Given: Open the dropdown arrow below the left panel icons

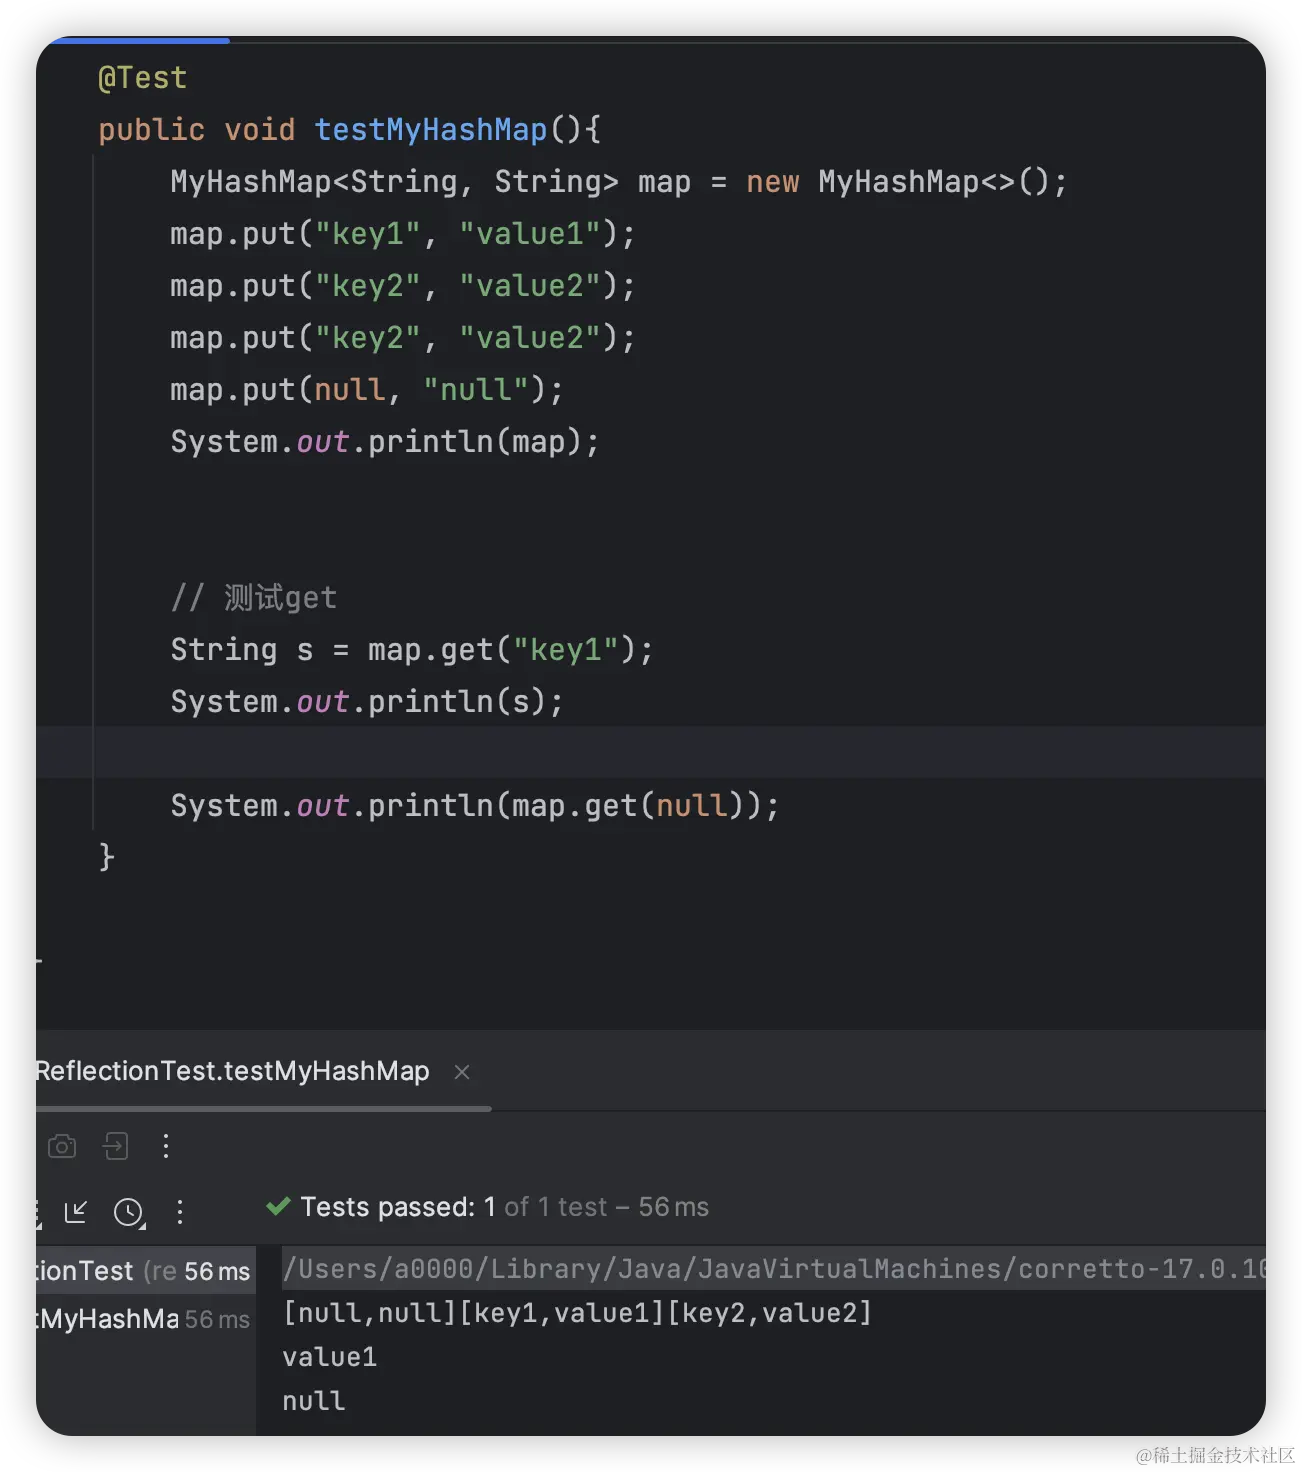Looking at the screenshot, I should [39, 1228].
